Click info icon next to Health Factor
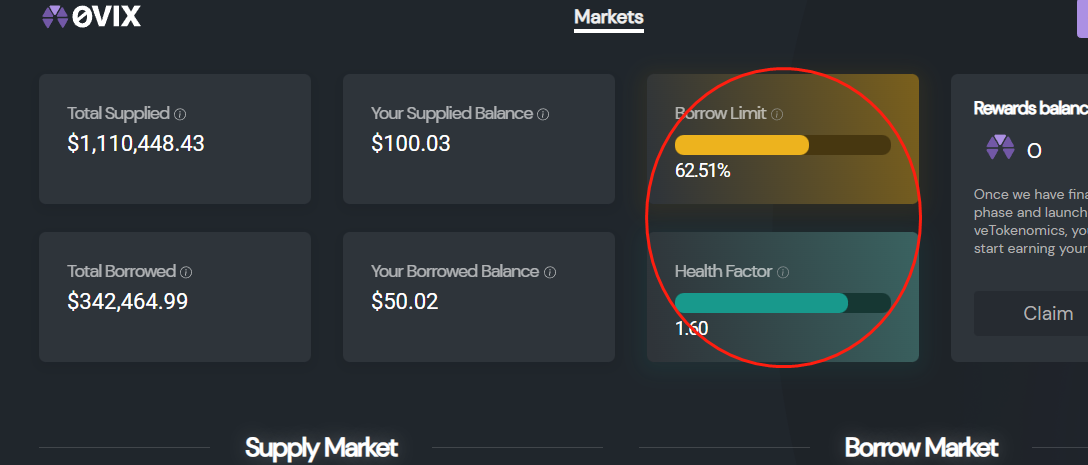Image resolution: width=1088 pixels, height=465 pixels. point(783,272)
